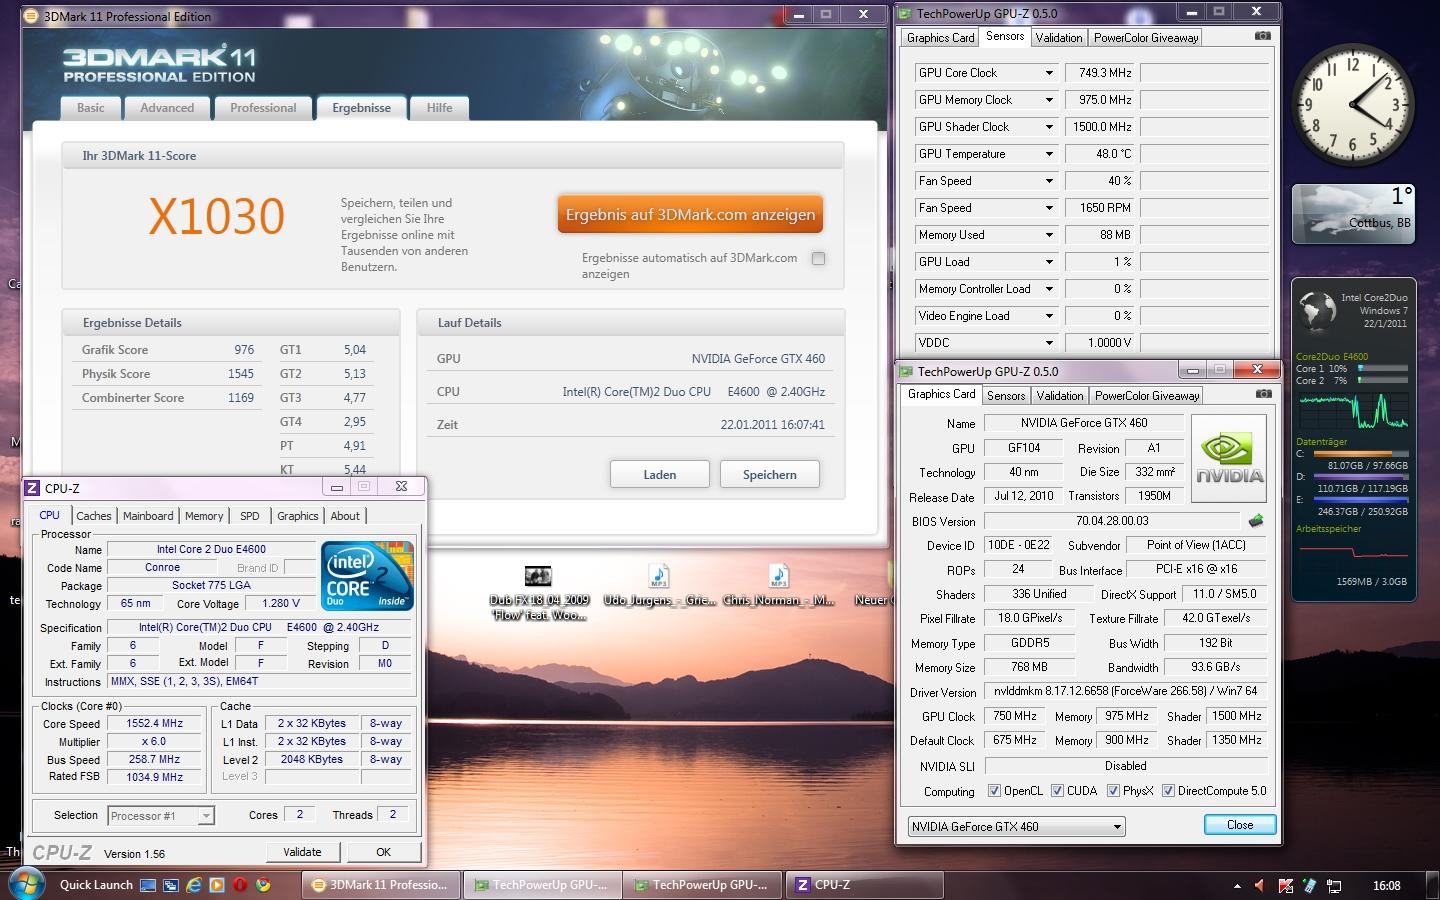Expand the GPU Load sensor dropdown

1049,262
